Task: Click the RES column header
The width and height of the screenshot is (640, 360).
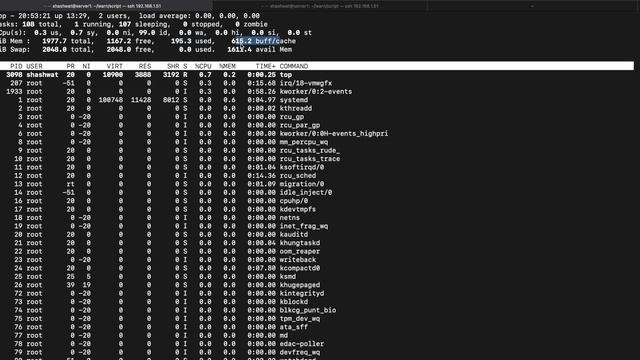Action: 145,66
